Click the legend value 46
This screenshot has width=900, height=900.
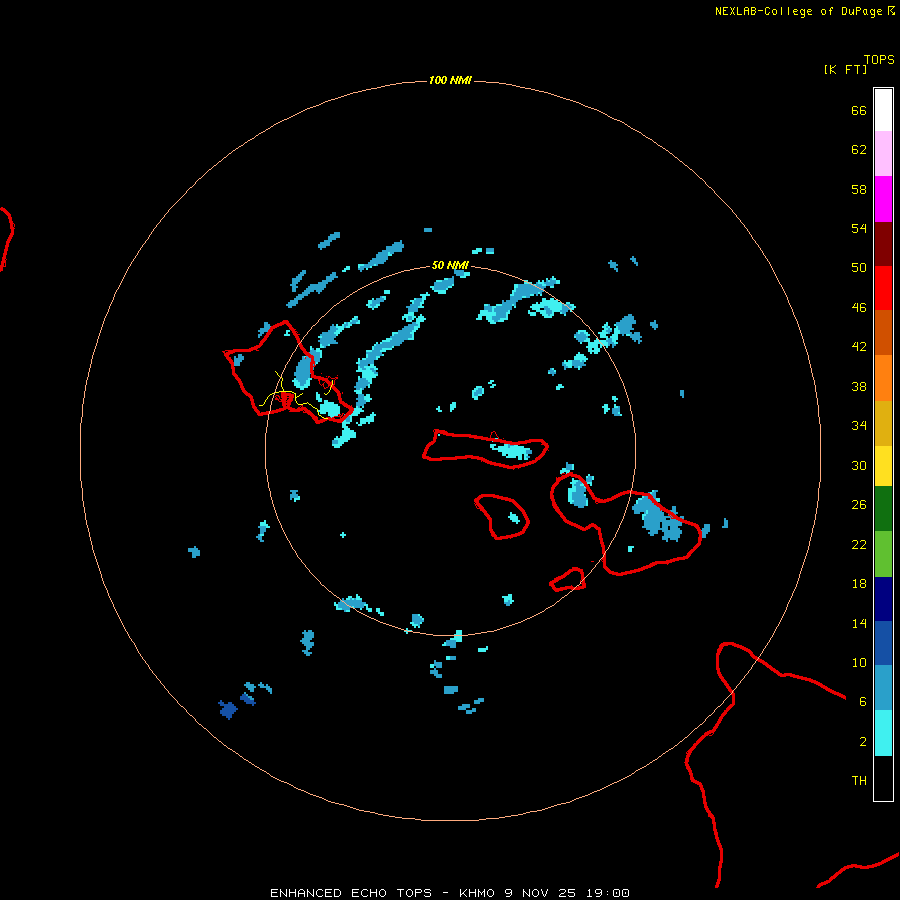[x=859, y=308]
